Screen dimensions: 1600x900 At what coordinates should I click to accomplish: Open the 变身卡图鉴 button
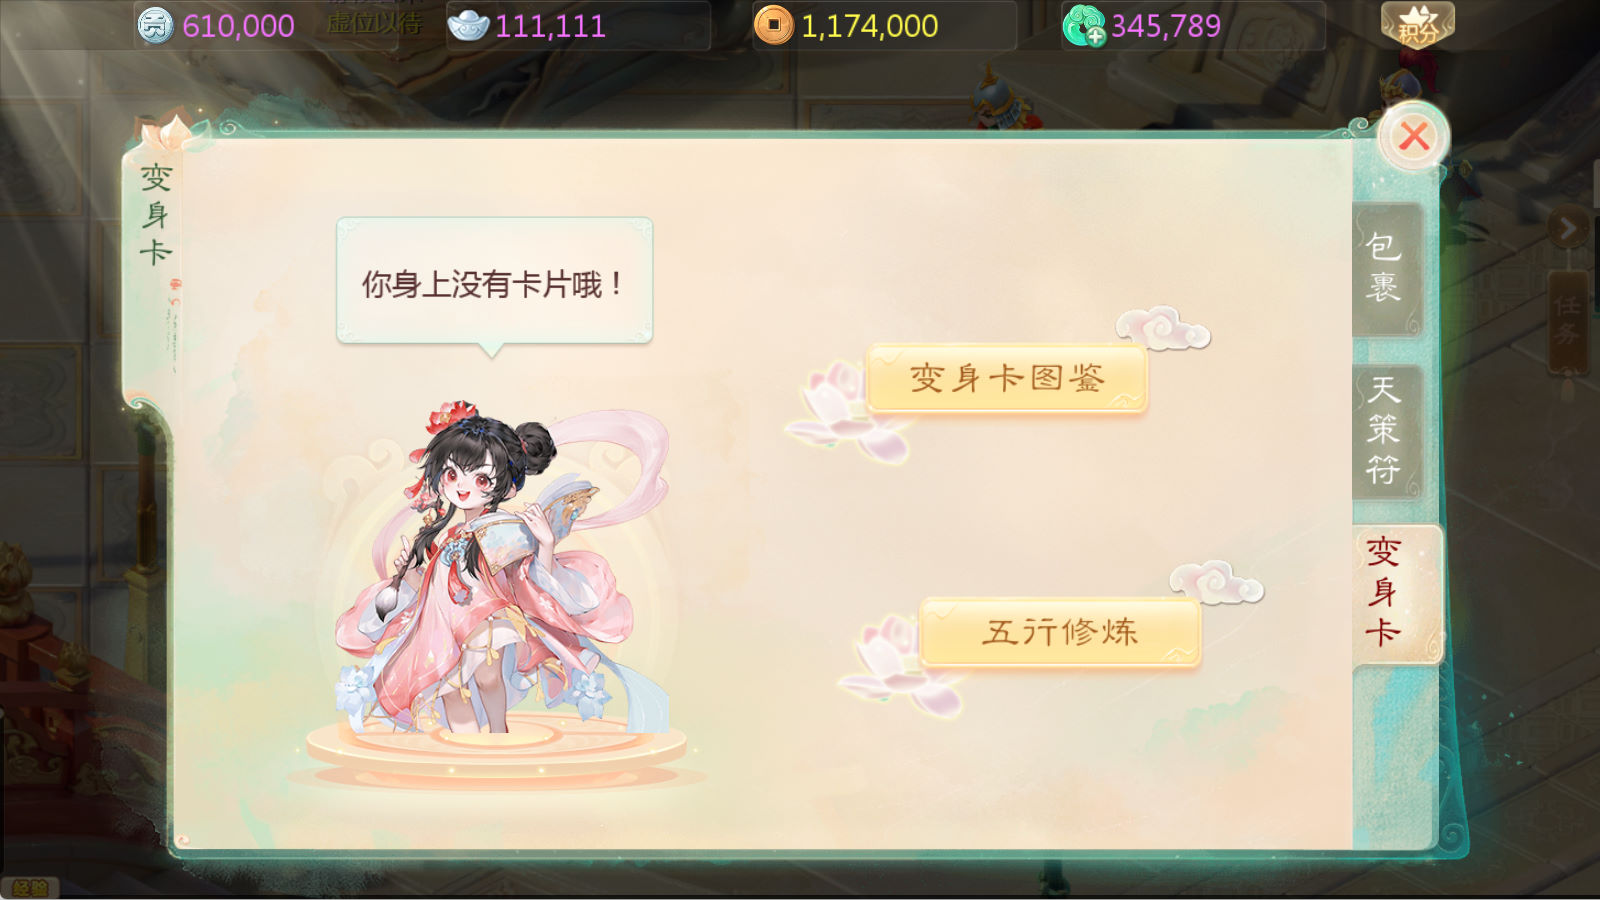click(x=1007, y=379)
